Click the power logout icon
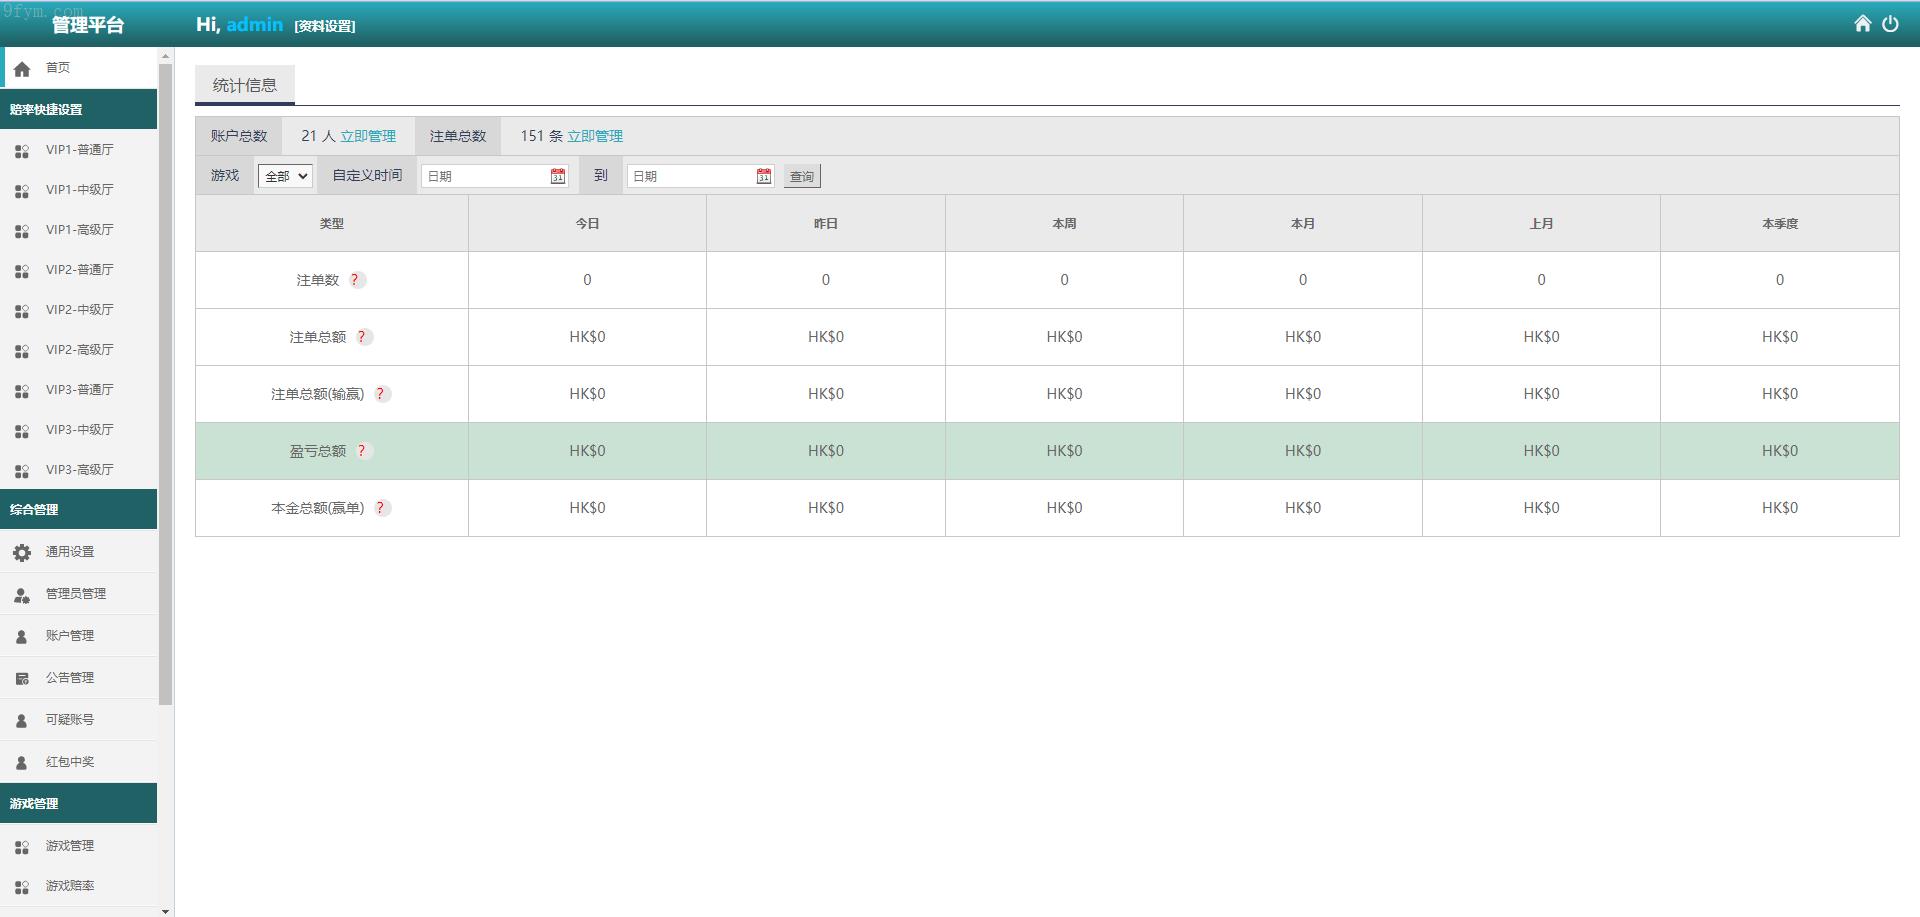This screenshot has height=917, width=1920. pos(1890,24)
